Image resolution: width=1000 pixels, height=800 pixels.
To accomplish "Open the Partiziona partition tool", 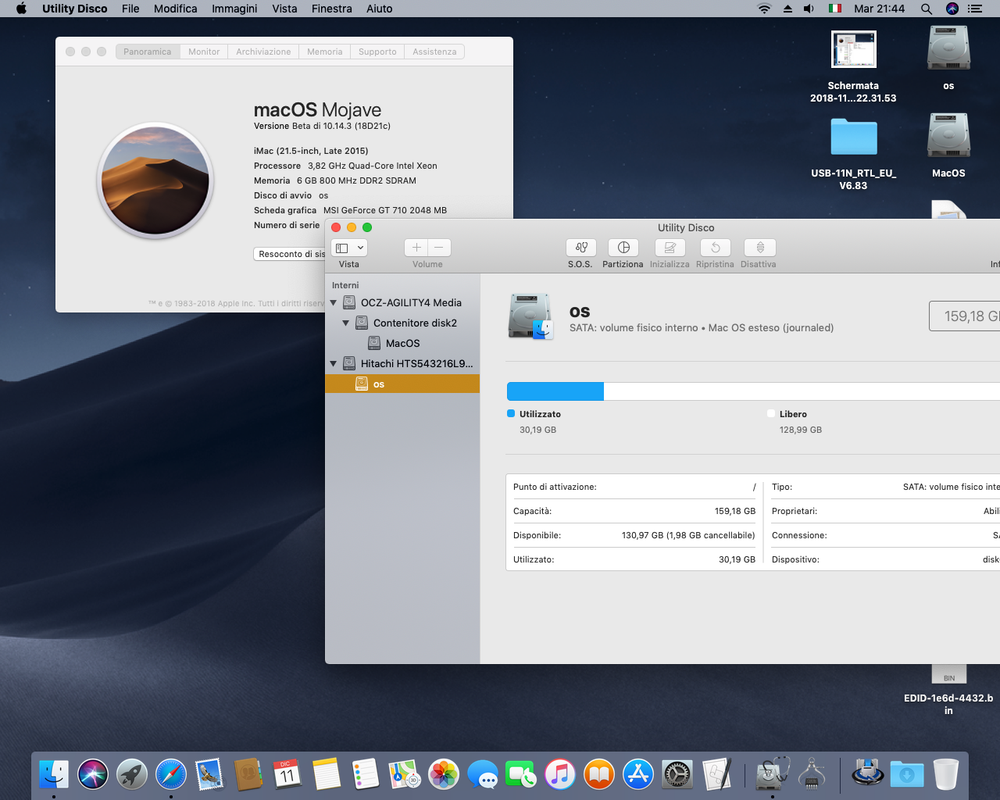I will point(623,248).
